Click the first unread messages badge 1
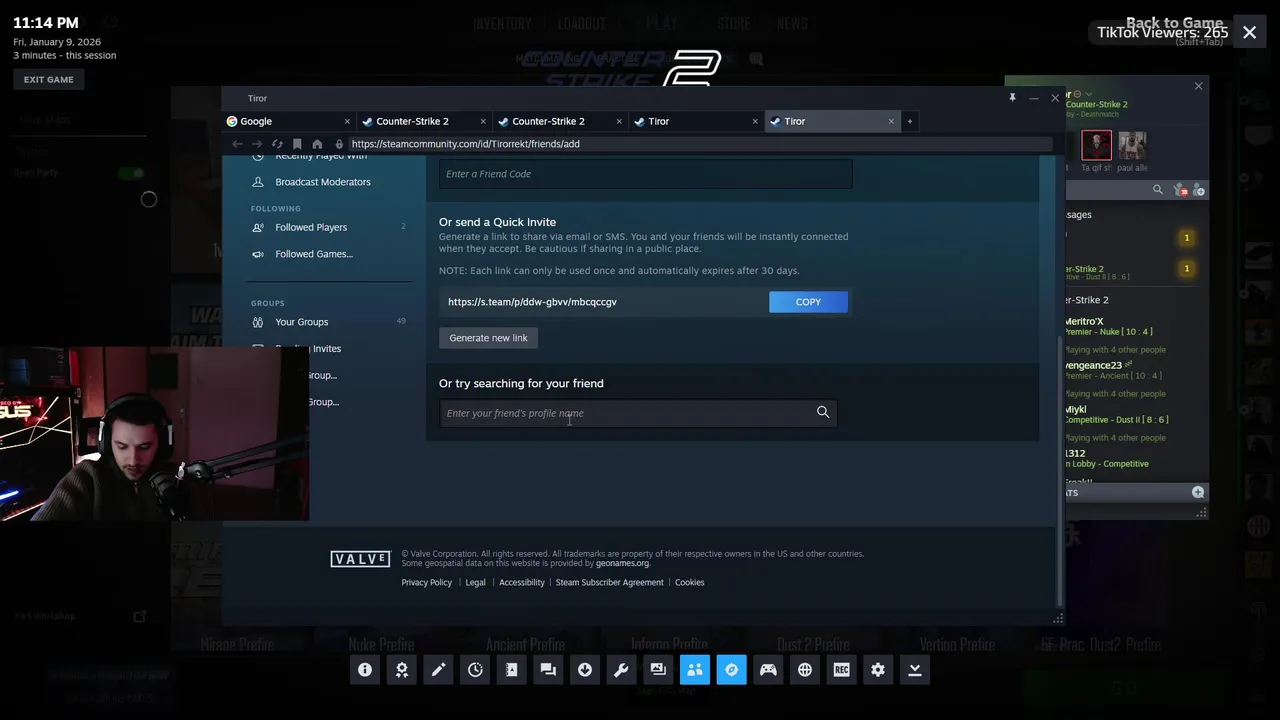The image size is (1280, 720). 1187,238
